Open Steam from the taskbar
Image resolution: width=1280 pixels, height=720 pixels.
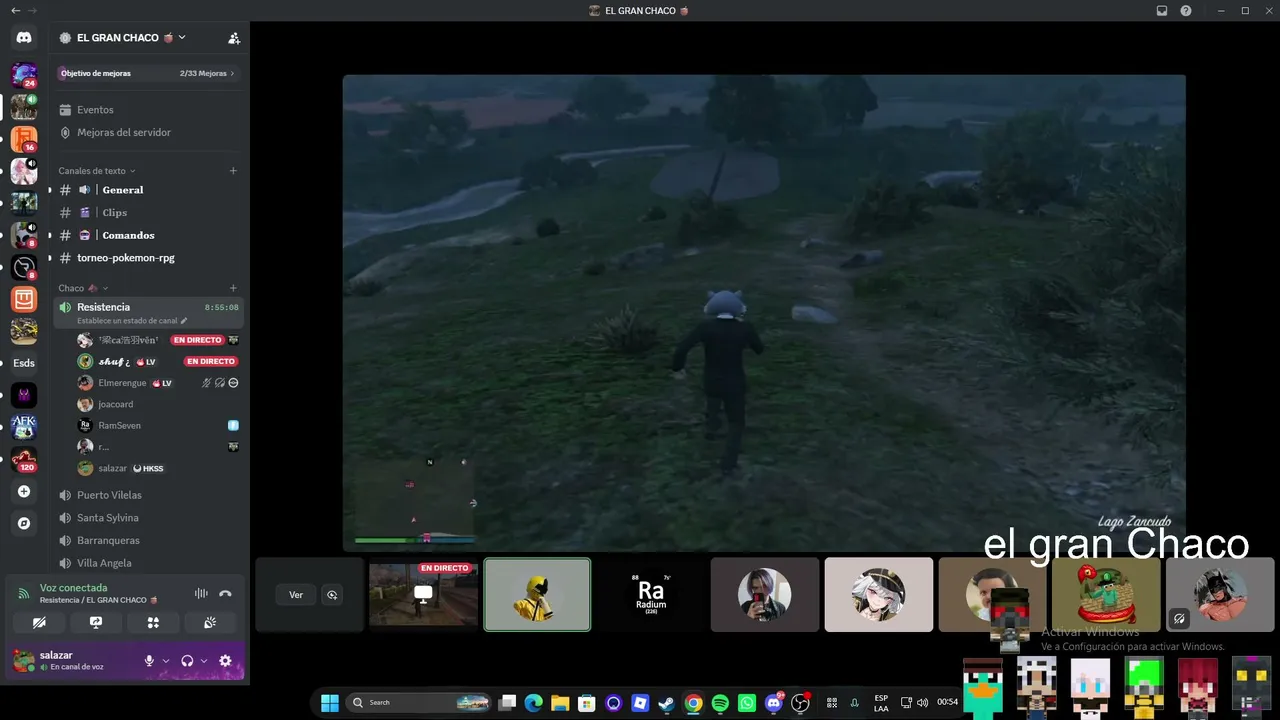click(x=666, y=703)
